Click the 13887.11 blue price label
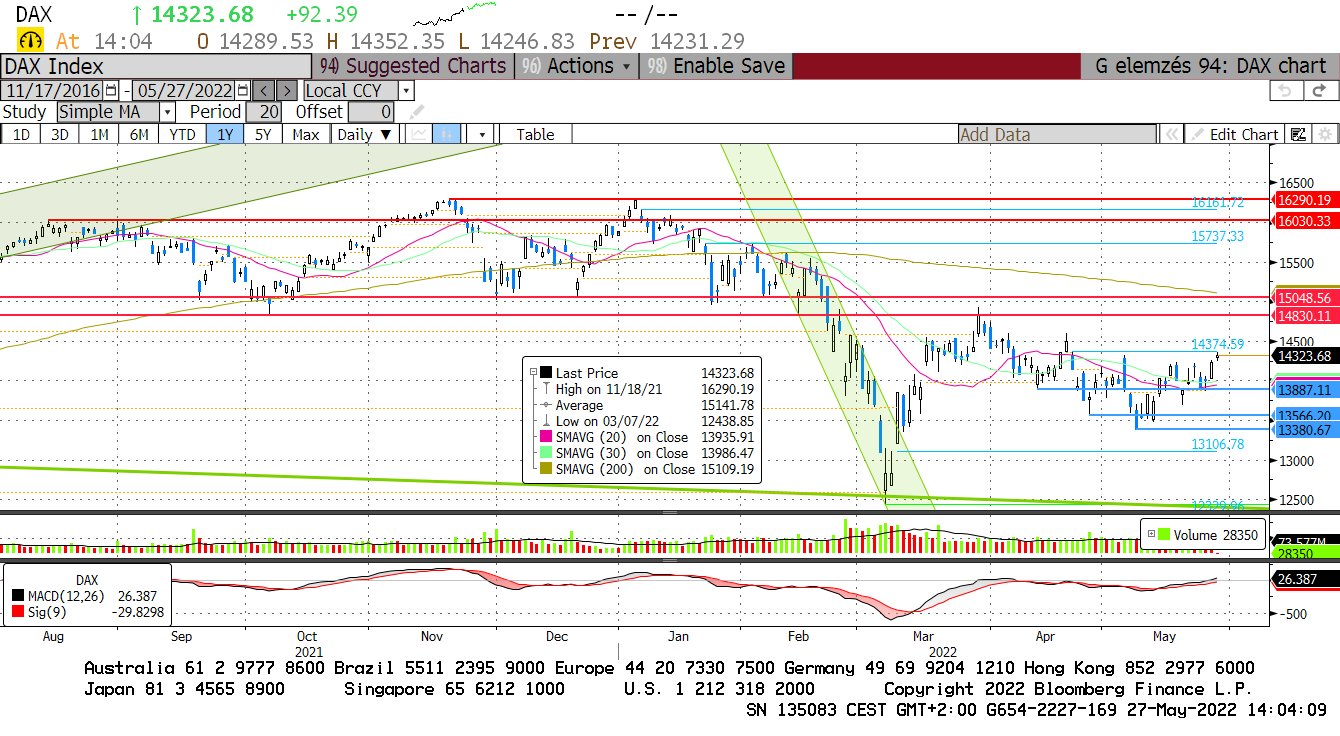The image size is (1340, 736). click(1304, 390)
